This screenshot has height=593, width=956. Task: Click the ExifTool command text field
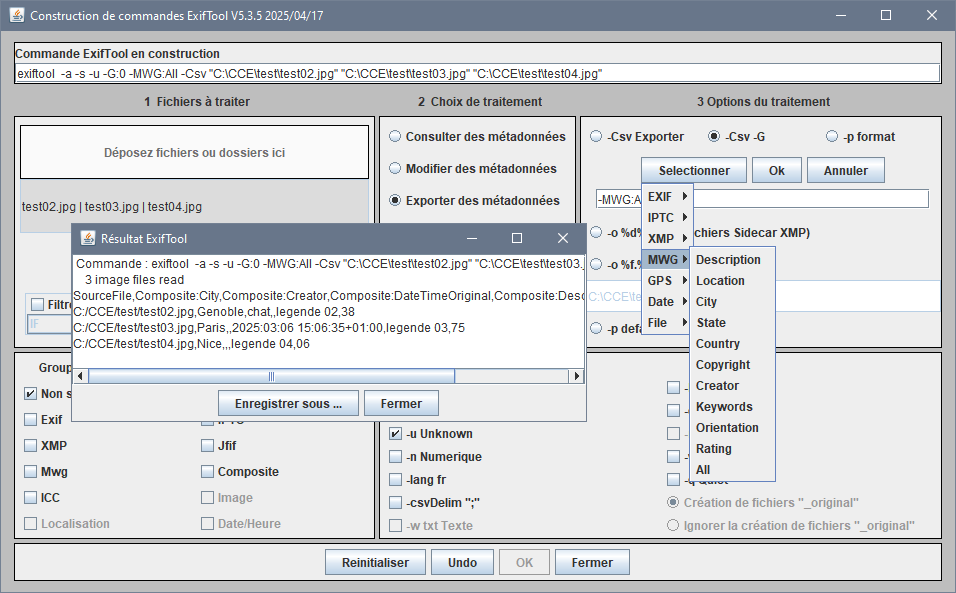coord(477,74)
